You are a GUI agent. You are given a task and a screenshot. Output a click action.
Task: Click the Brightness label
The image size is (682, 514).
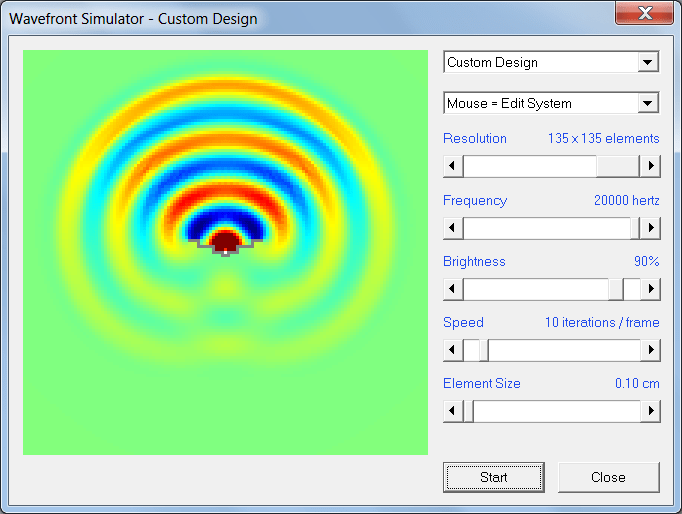(x=474, y=261)
